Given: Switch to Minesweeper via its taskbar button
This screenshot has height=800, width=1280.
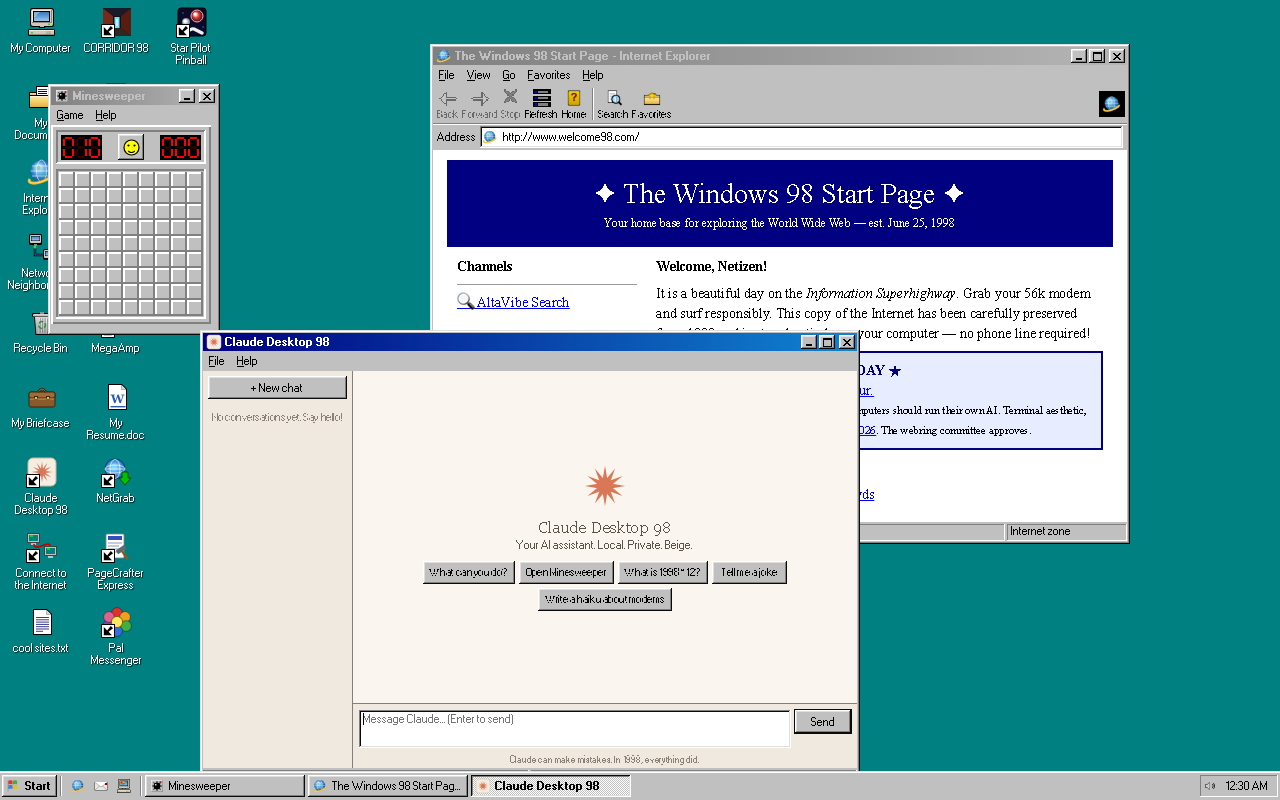Looking at the screenshot, I should point(224,786).
